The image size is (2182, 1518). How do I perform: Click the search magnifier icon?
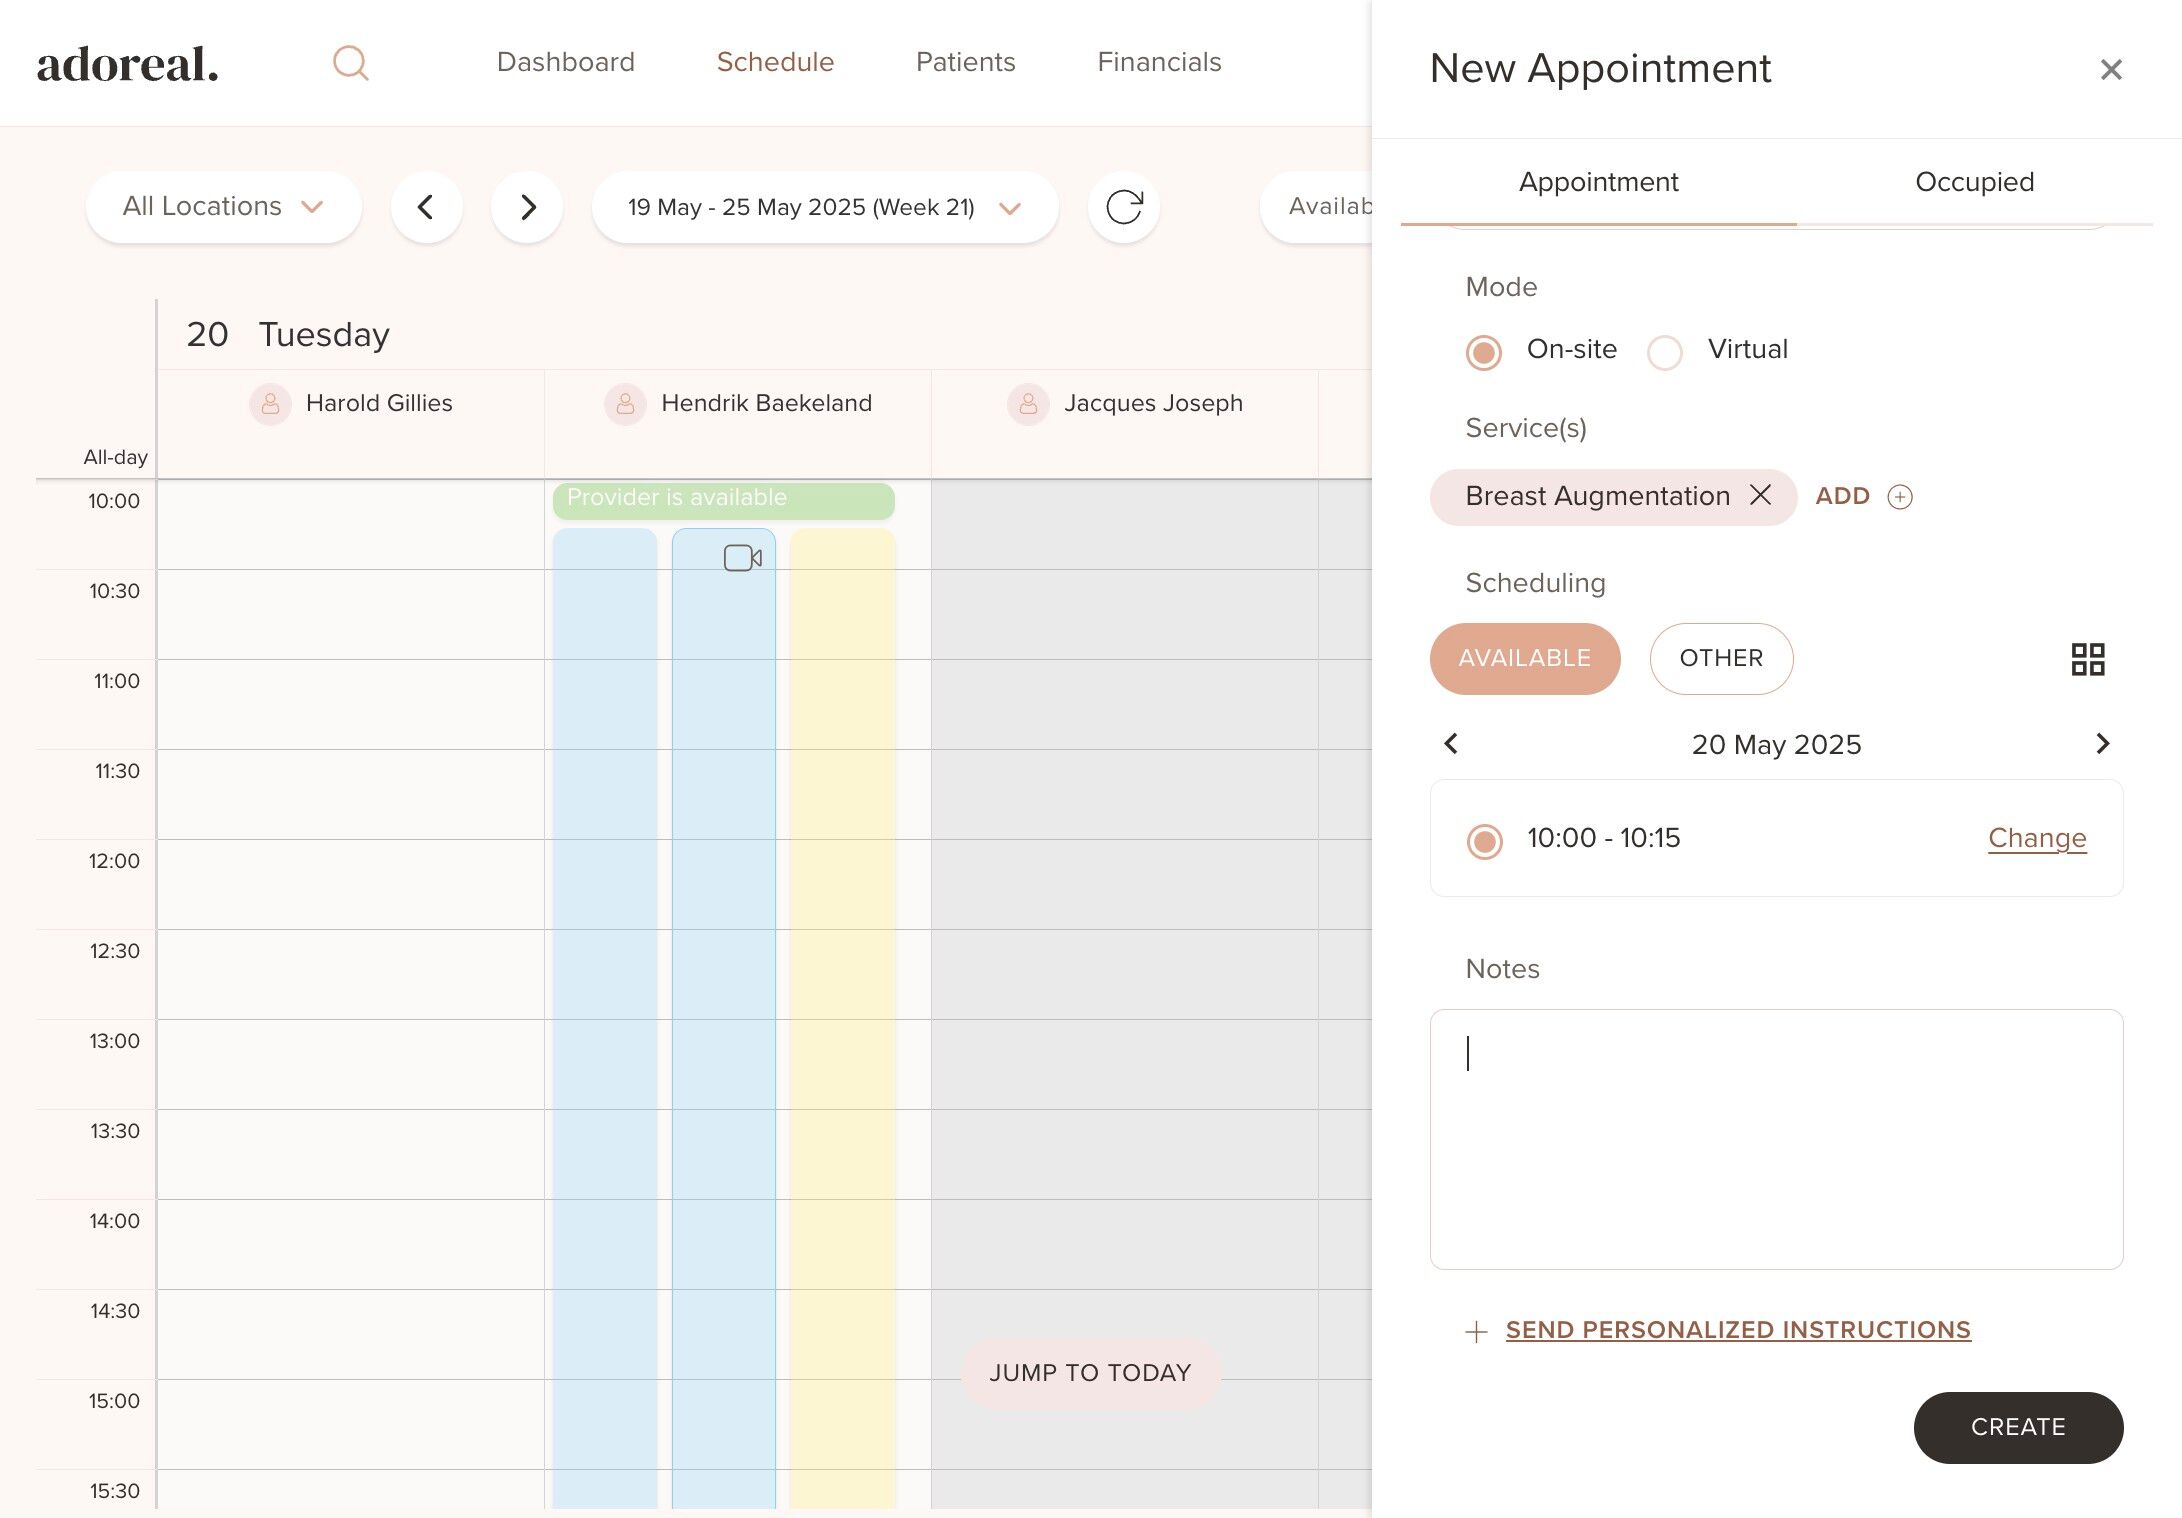350,63
